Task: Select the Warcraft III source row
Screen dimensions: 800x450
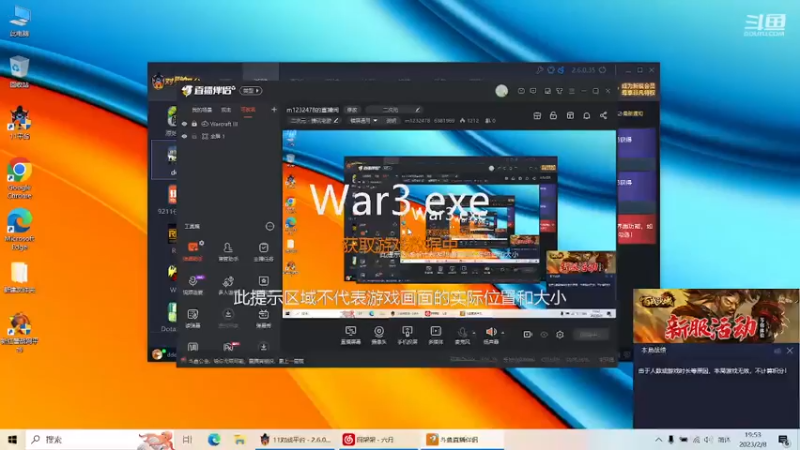Action: pyautogui.click(x=229, y=124)
